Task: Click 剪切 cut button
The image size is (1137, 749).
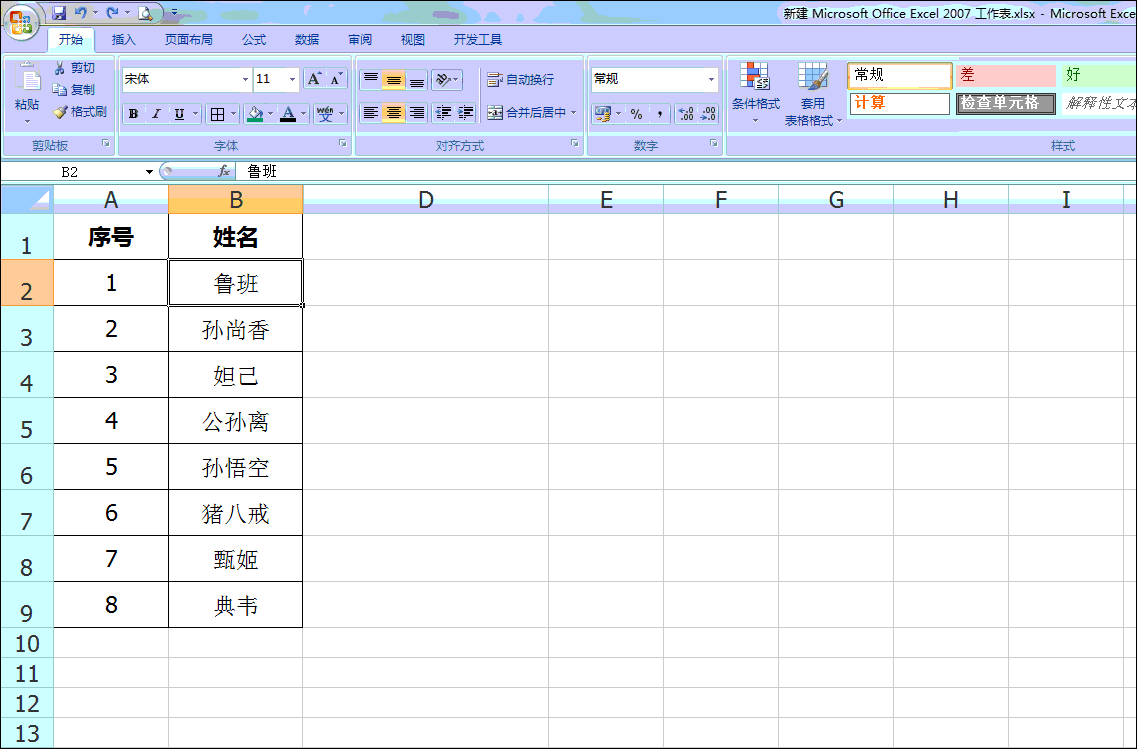Action: 74,67
